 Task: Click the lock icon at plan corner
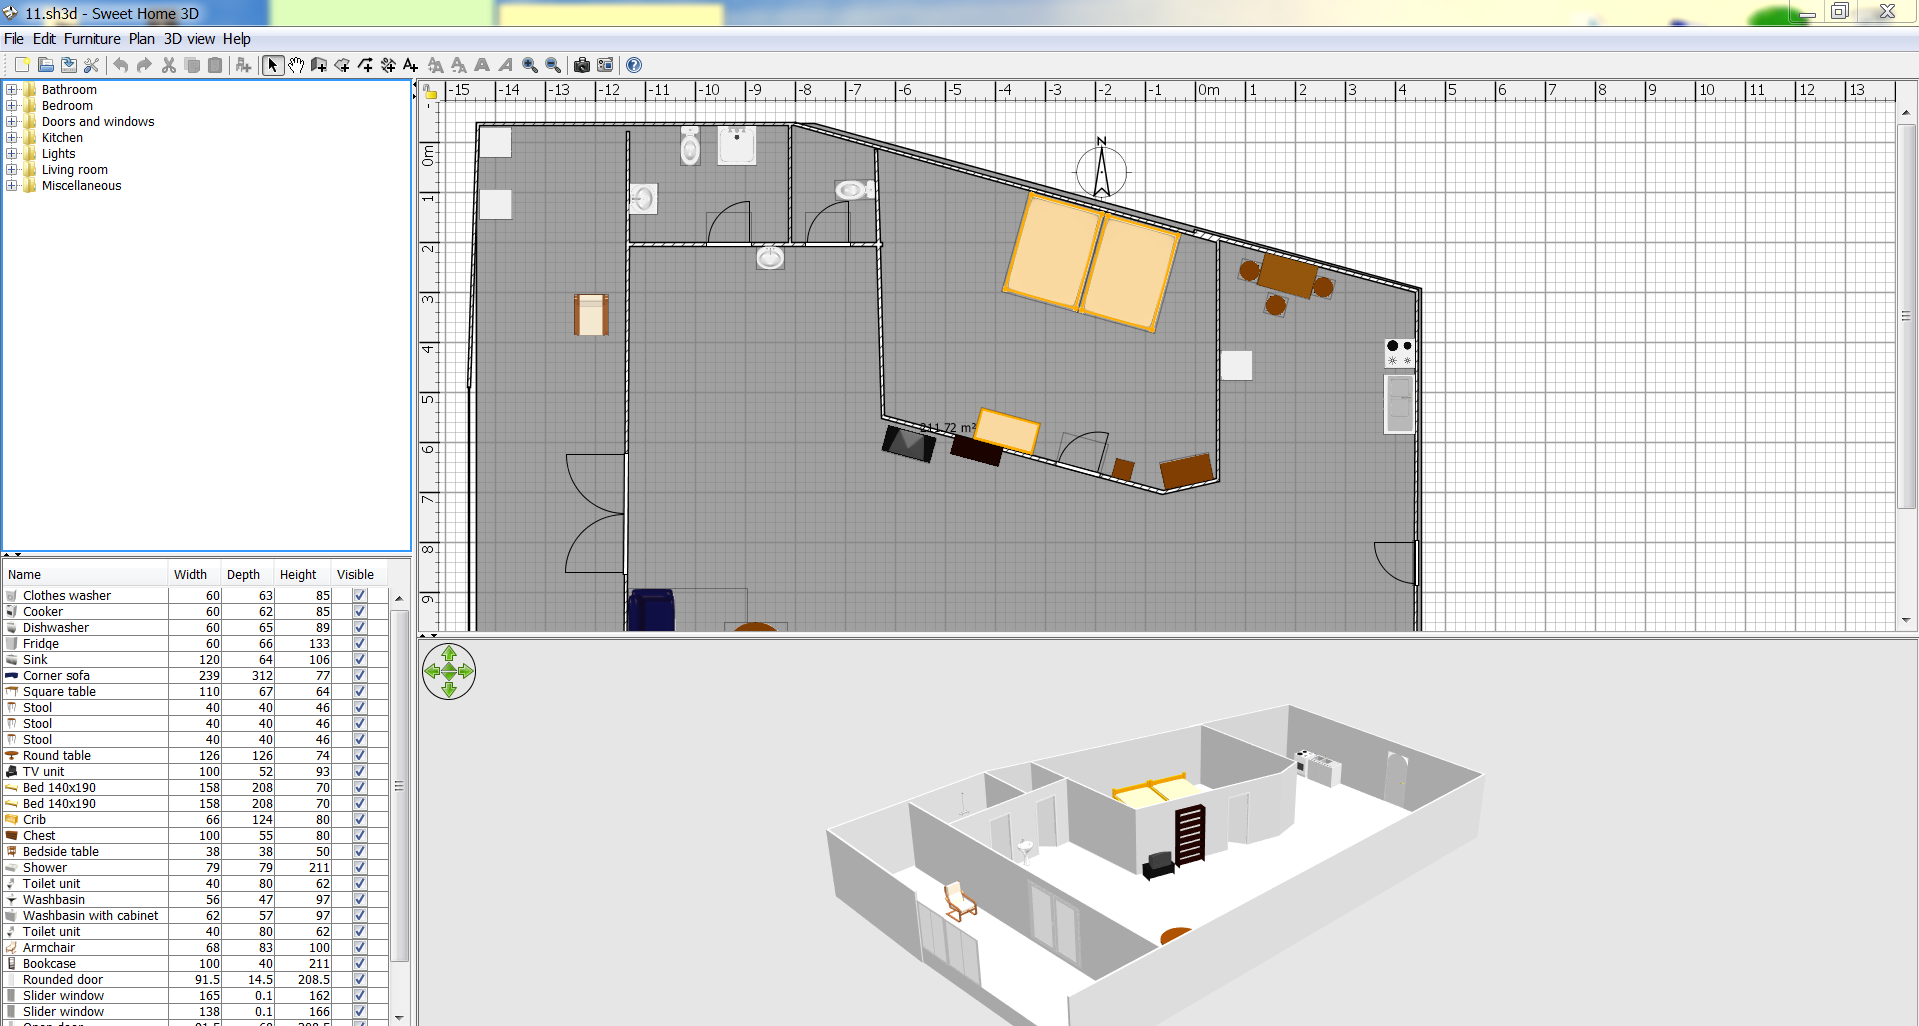(430, 92)
